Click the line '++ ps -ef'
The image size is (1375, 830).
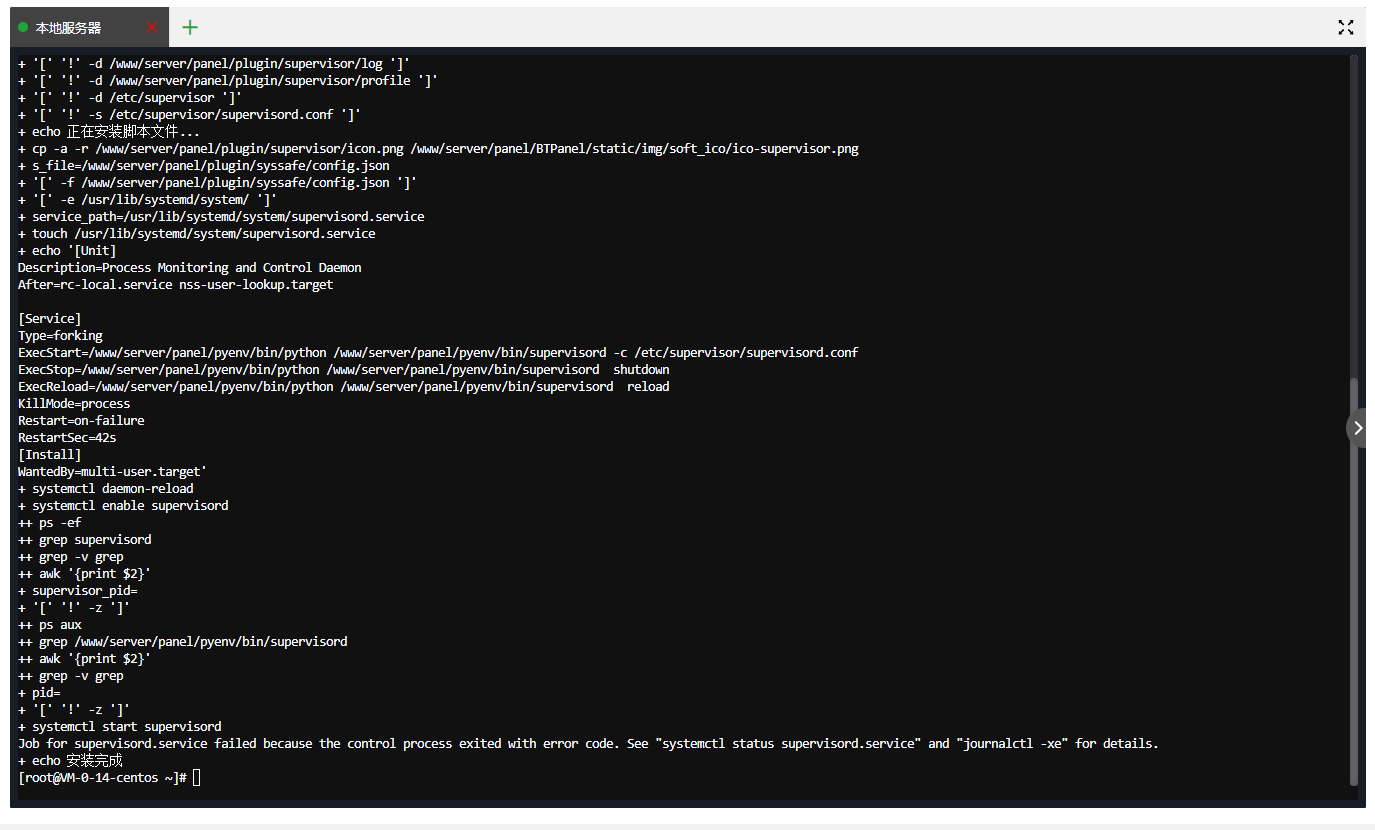tap(50, 523)
